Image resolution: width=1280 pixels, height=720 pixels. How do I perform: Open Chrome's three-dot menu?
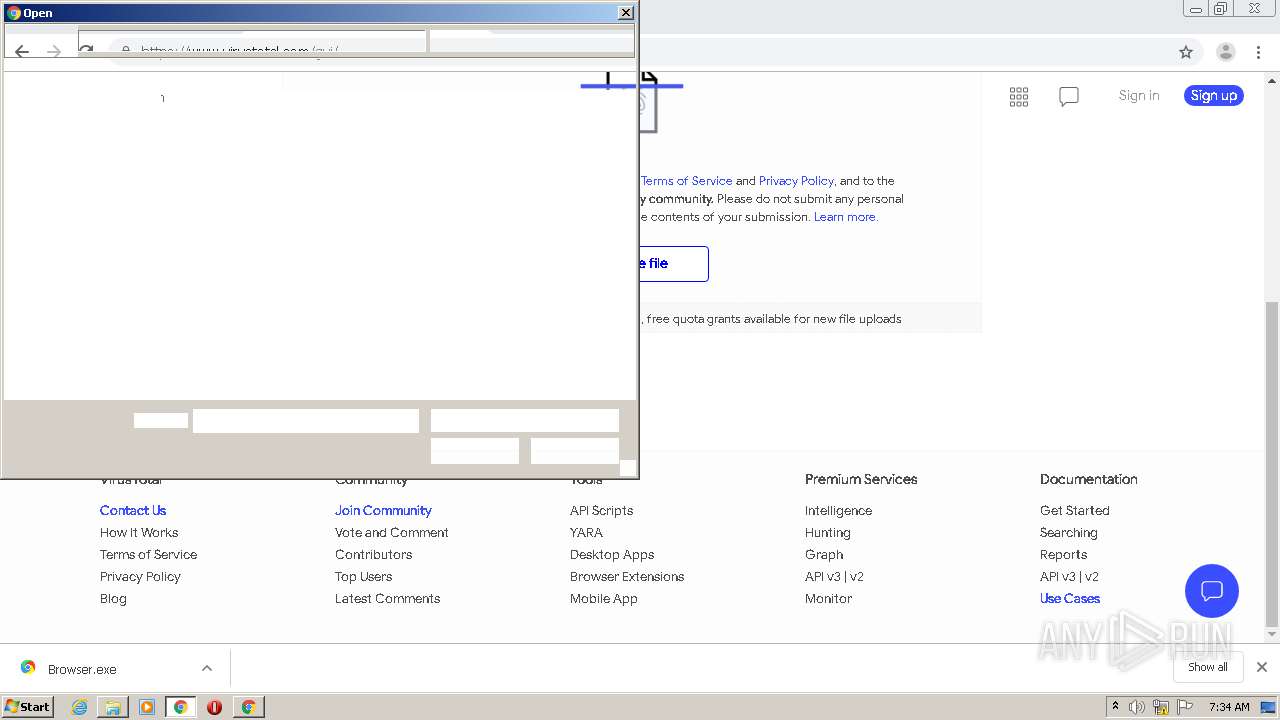1259,52
